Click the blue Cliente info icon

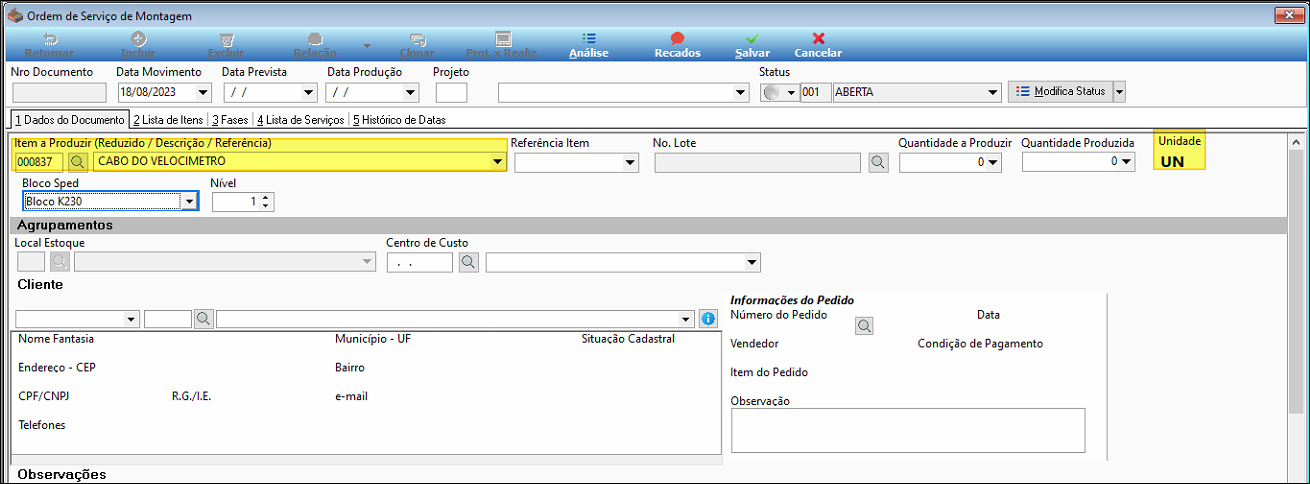tap(708, 319)
